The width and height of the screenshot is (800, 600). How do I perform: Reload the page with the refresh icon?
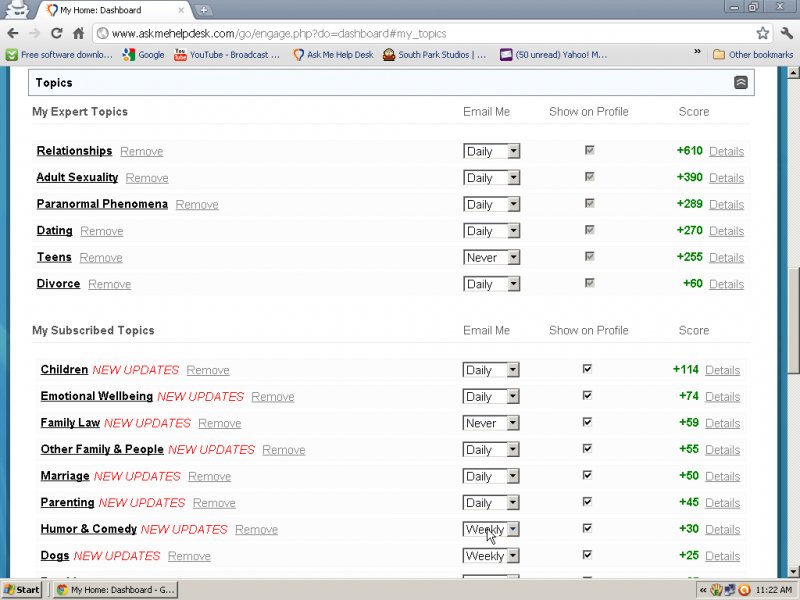click(56, 33)
